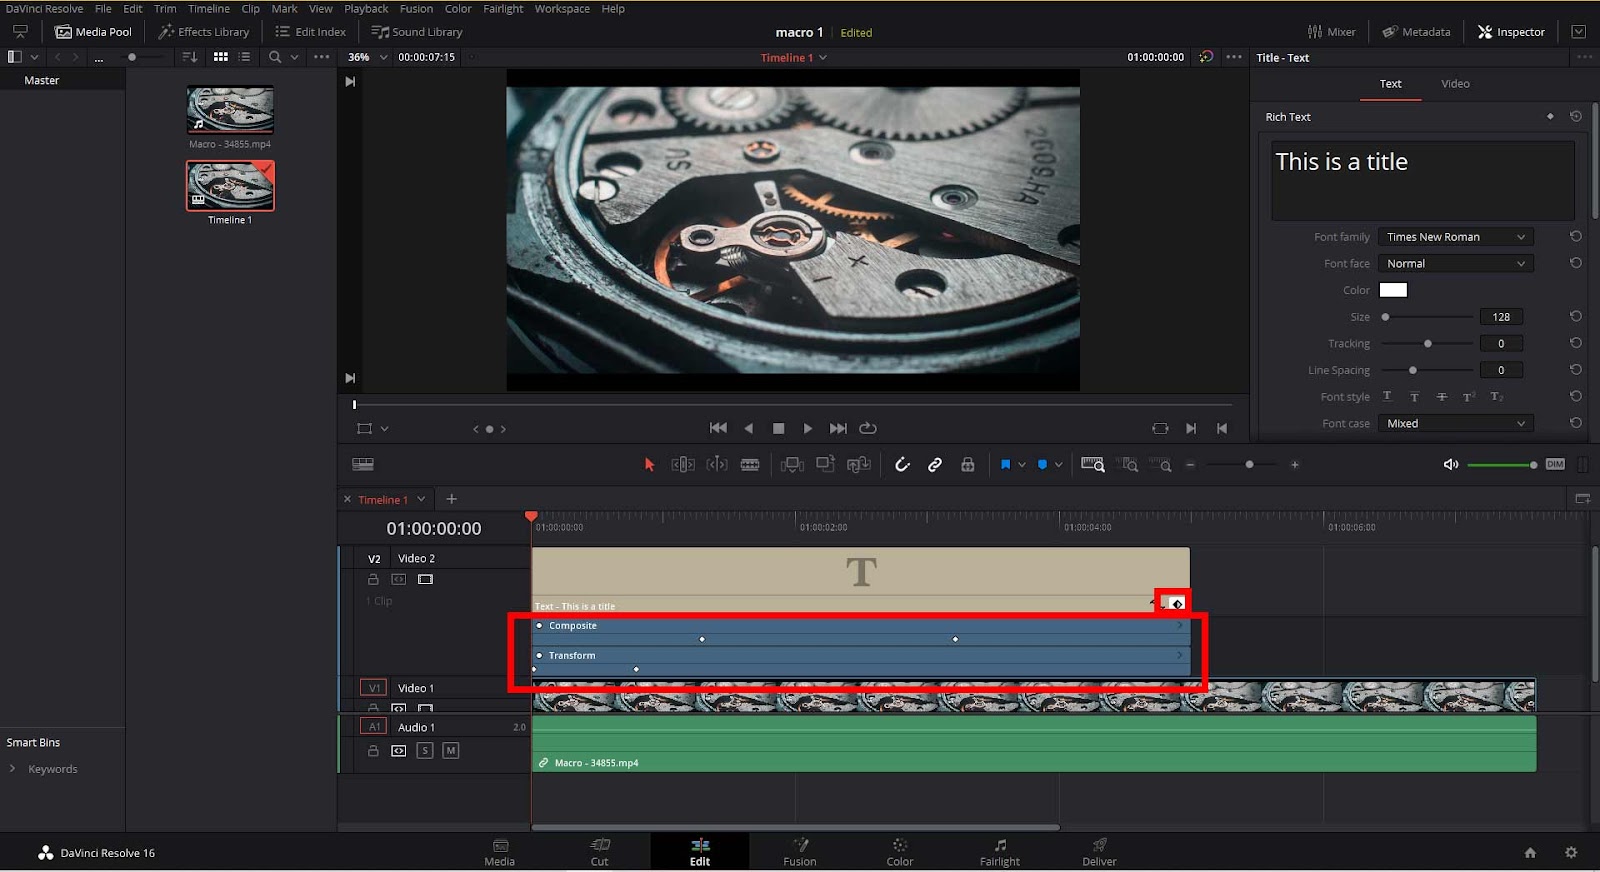Click the Position Lock padlock icon
This screenshot has width=1600, height=872.
point(967,464)
